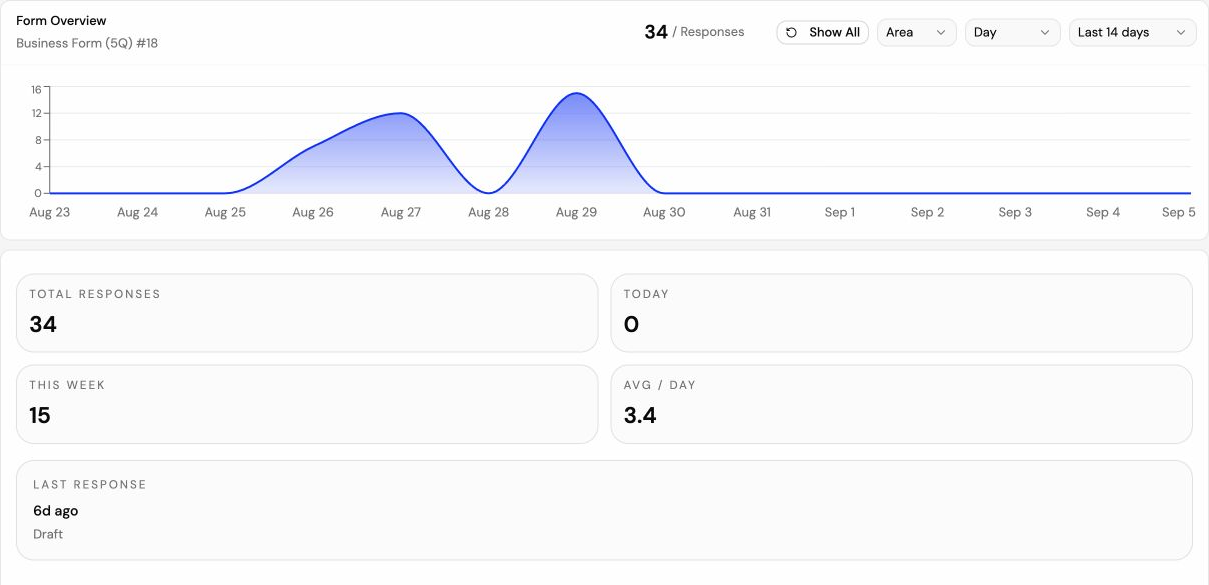1209x585 pixels.
Task: Click the 12 y-axis value
Action: pos(36,113)
